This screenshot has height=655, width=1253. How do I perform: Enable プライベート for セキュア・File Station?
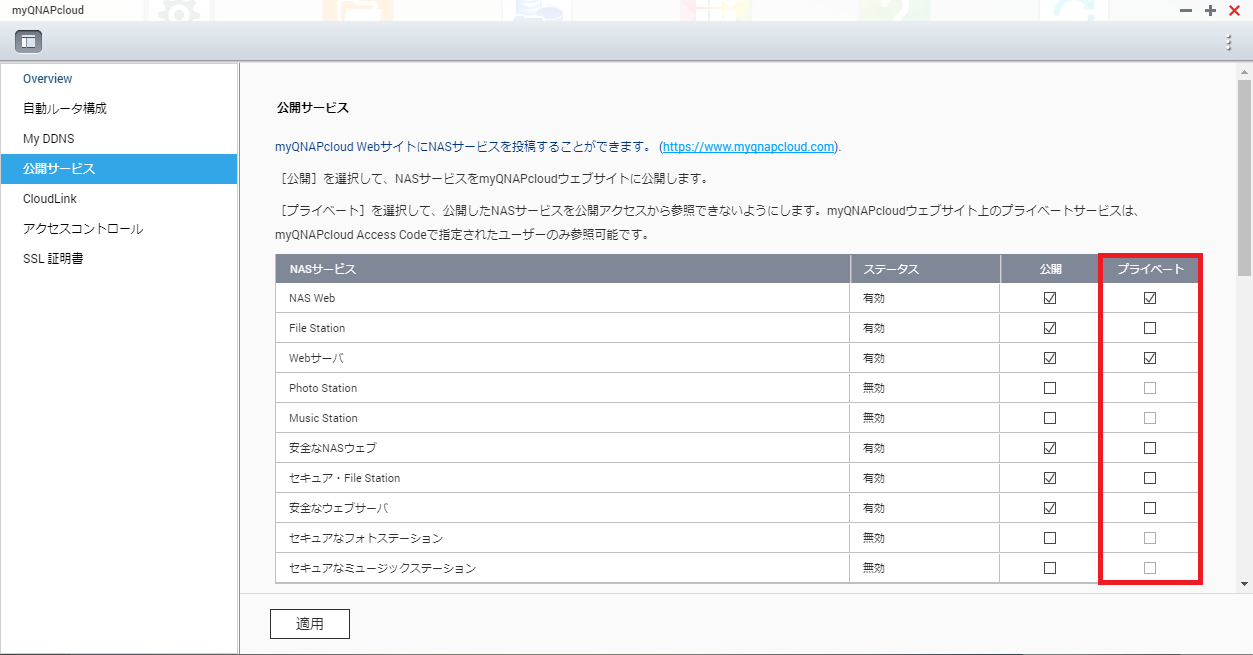click(1150, 478)
